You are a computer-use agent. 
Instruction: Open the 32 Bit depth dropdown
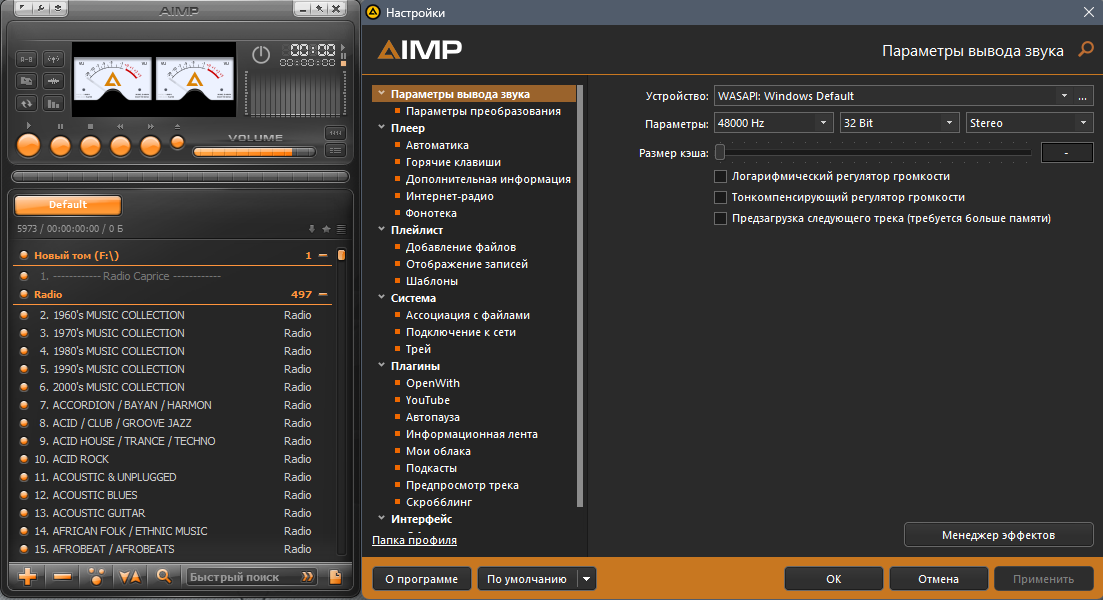click(x=900, y=123)
